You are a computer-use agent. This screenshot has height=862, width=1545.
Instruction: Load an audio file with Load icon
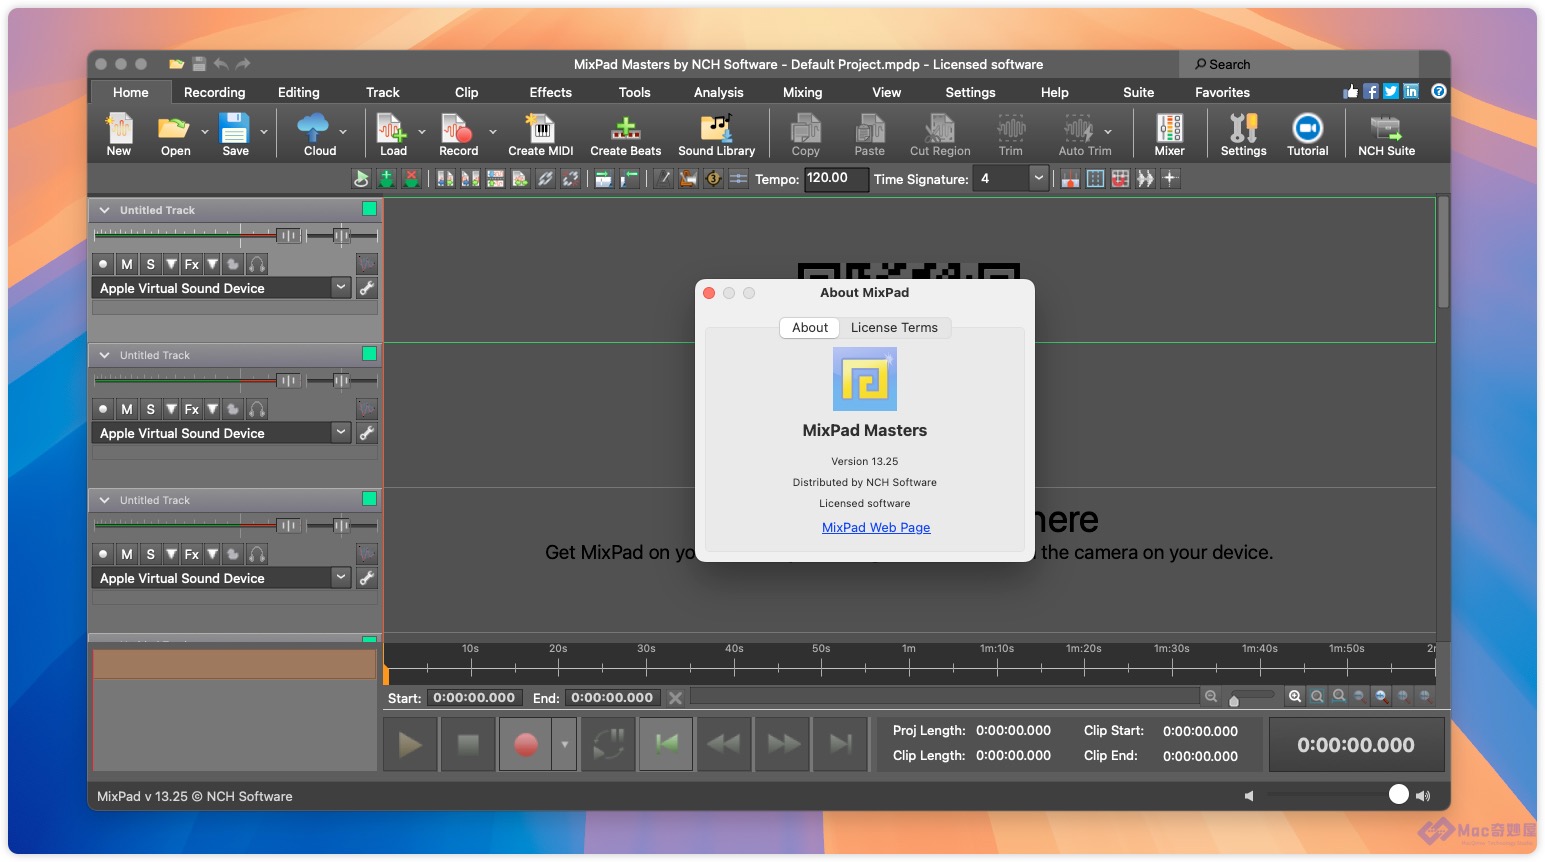tap(393, 134)
